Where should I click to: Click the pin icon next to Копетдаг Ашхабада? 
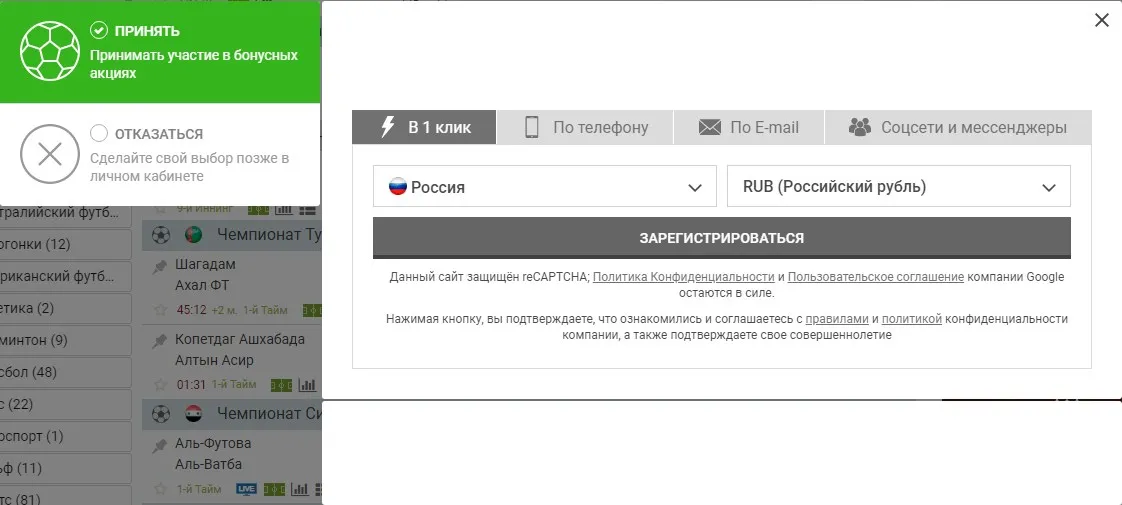[x=160, y=342]
